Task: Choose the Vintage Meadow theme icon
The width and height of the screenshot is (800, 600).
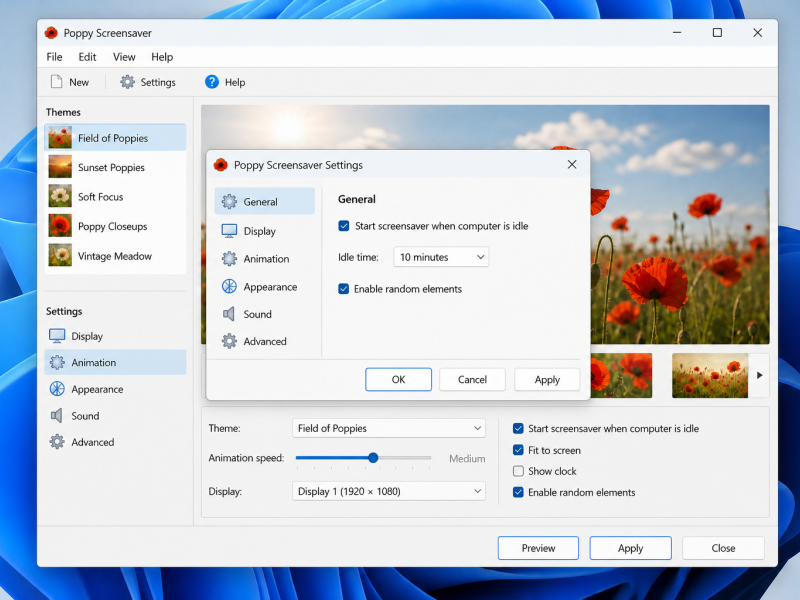Action: (x=60, y=256)
